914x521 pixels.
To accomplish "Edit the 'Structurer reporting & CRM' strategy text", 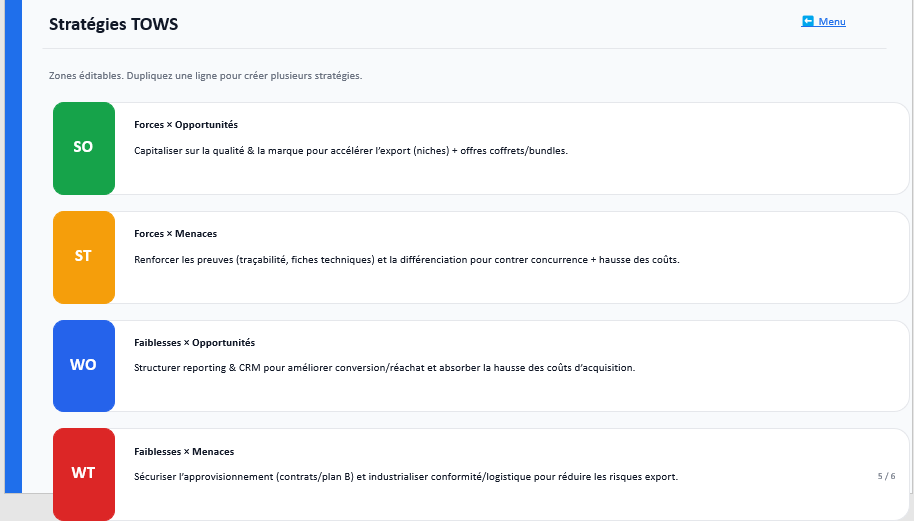I will tap(384, 367).
